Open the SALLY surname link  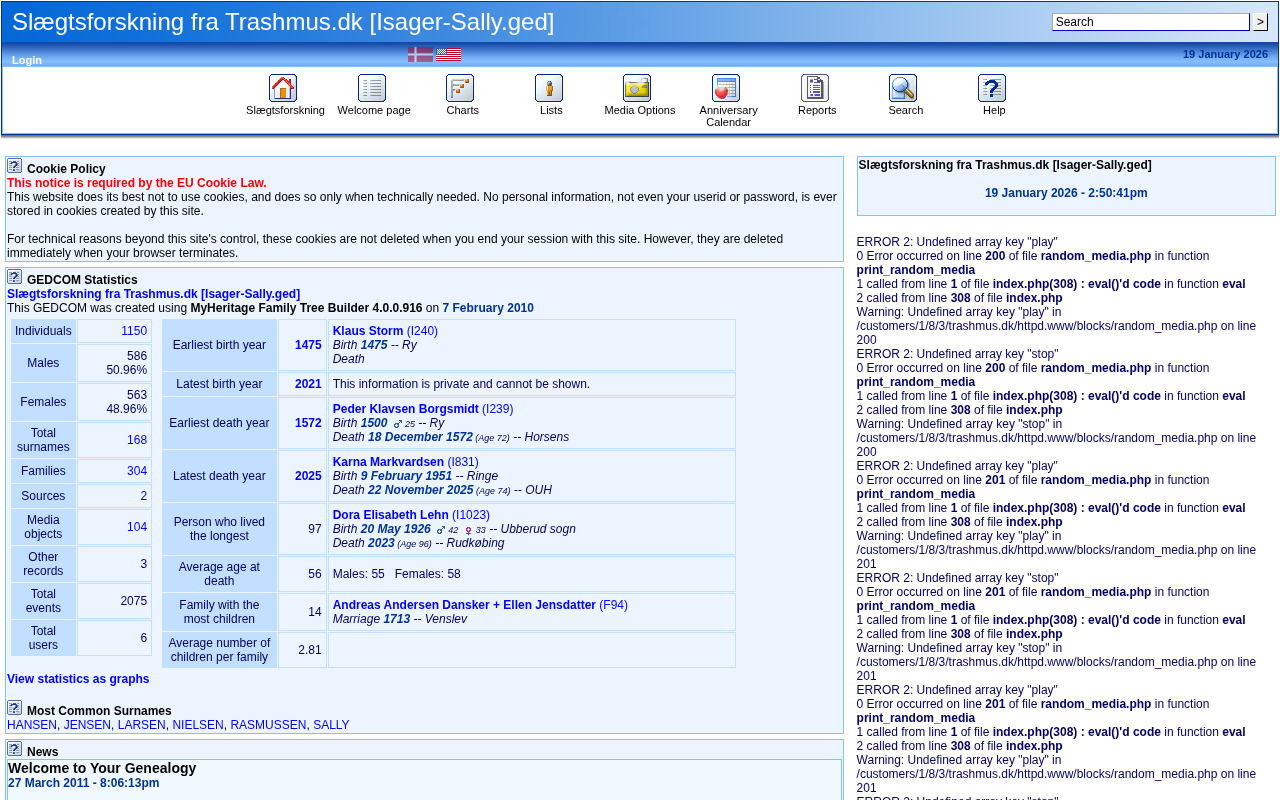(331, 725)
